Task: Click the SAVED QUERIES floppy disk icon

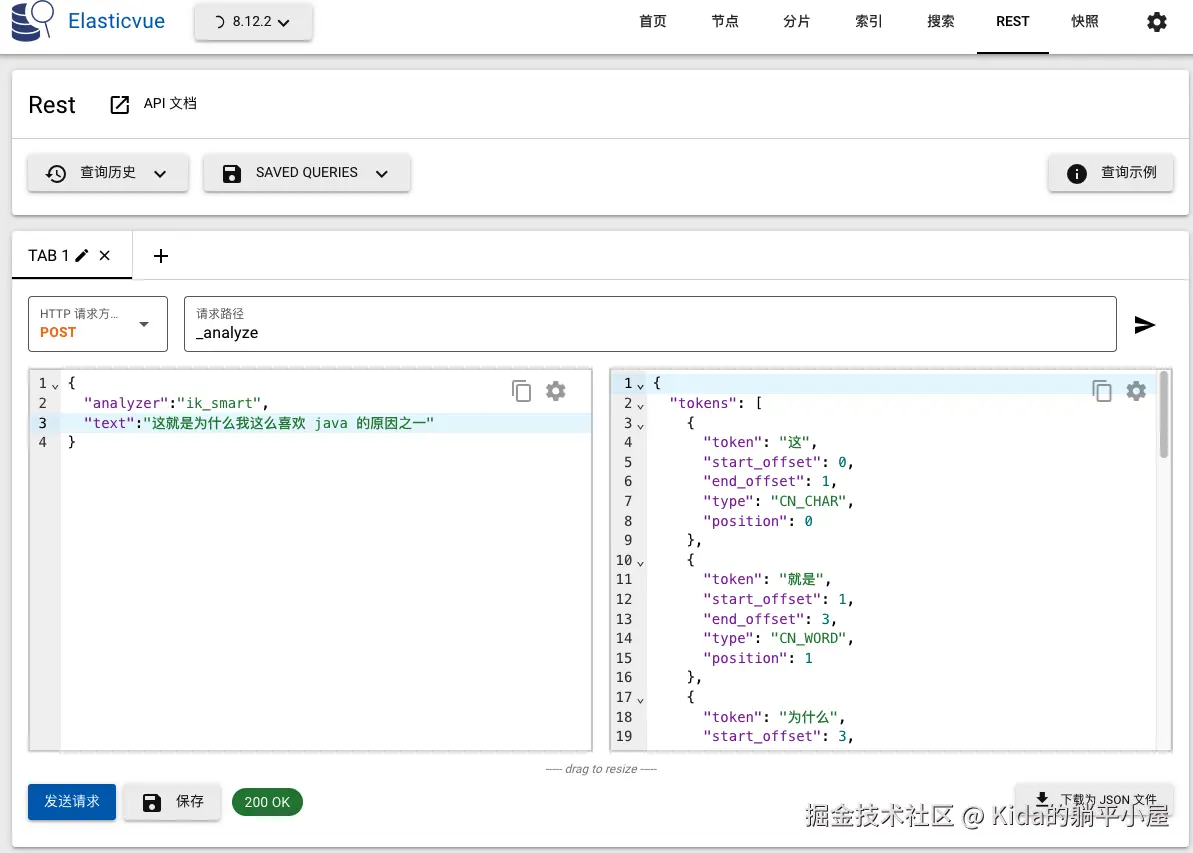Action: point(231,173)
